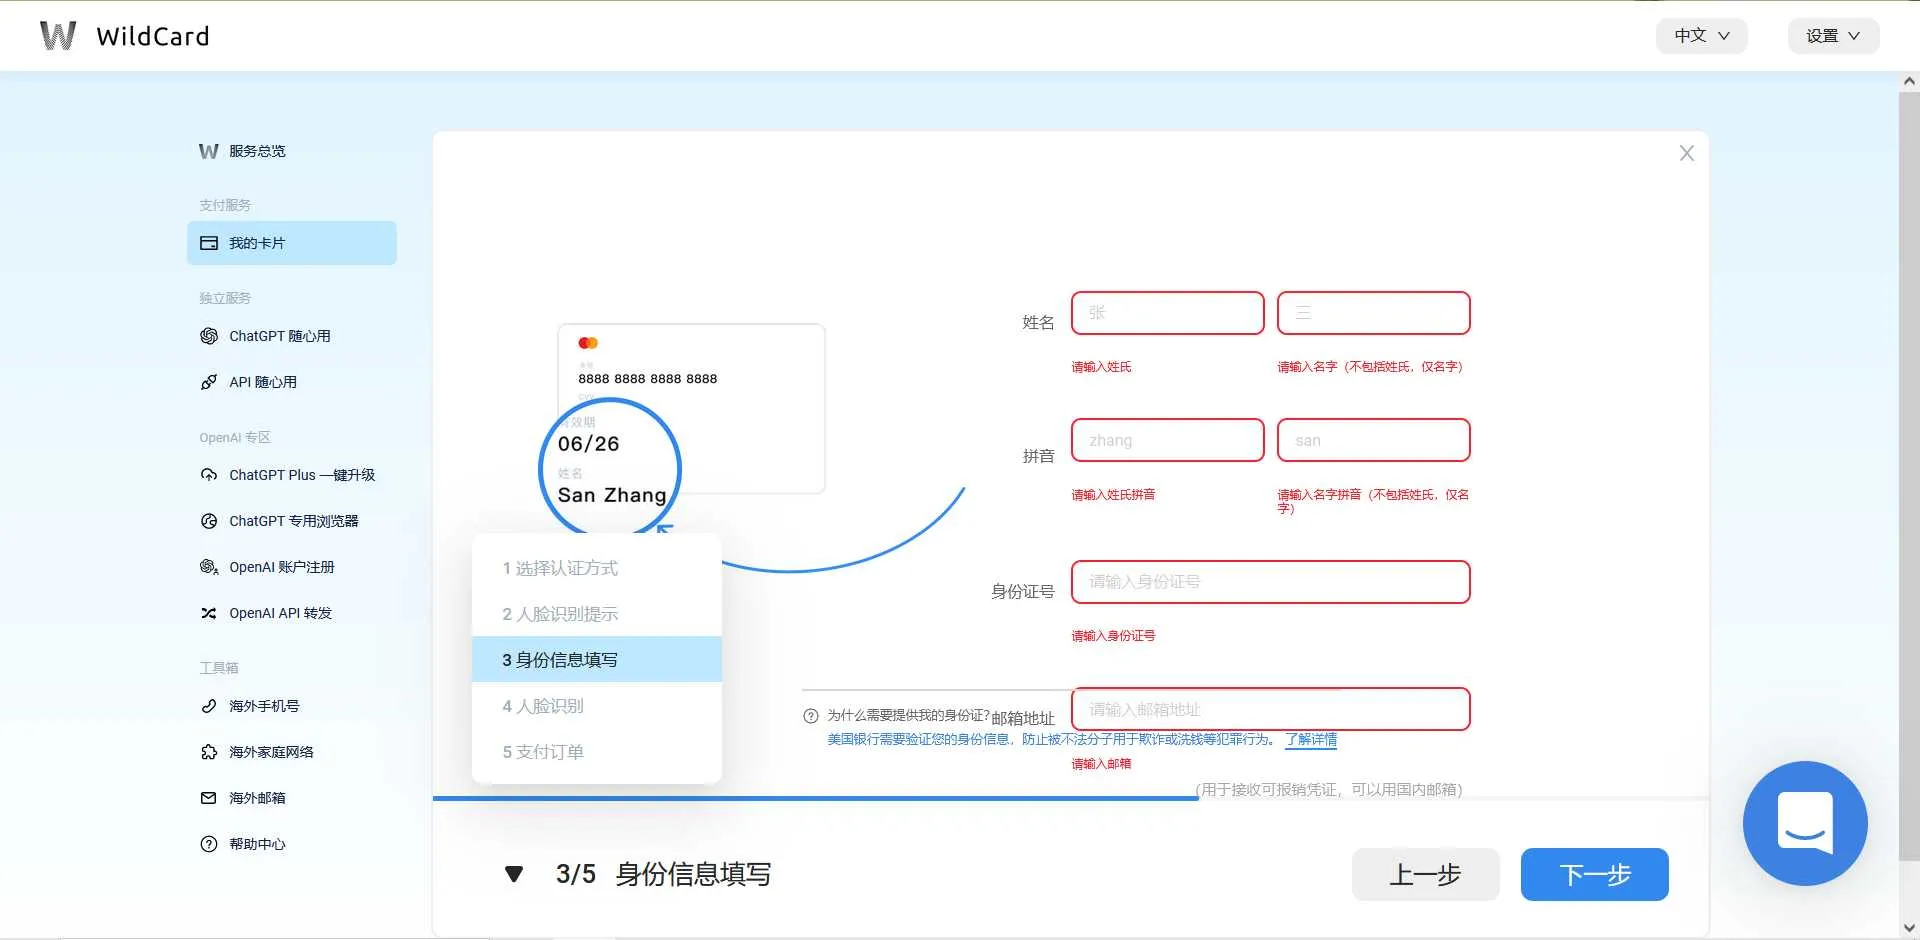The width and height of the screenshot is (1920, 940).
Task: Select step 4 人脸识别
Action: click(x=597, y=706)
